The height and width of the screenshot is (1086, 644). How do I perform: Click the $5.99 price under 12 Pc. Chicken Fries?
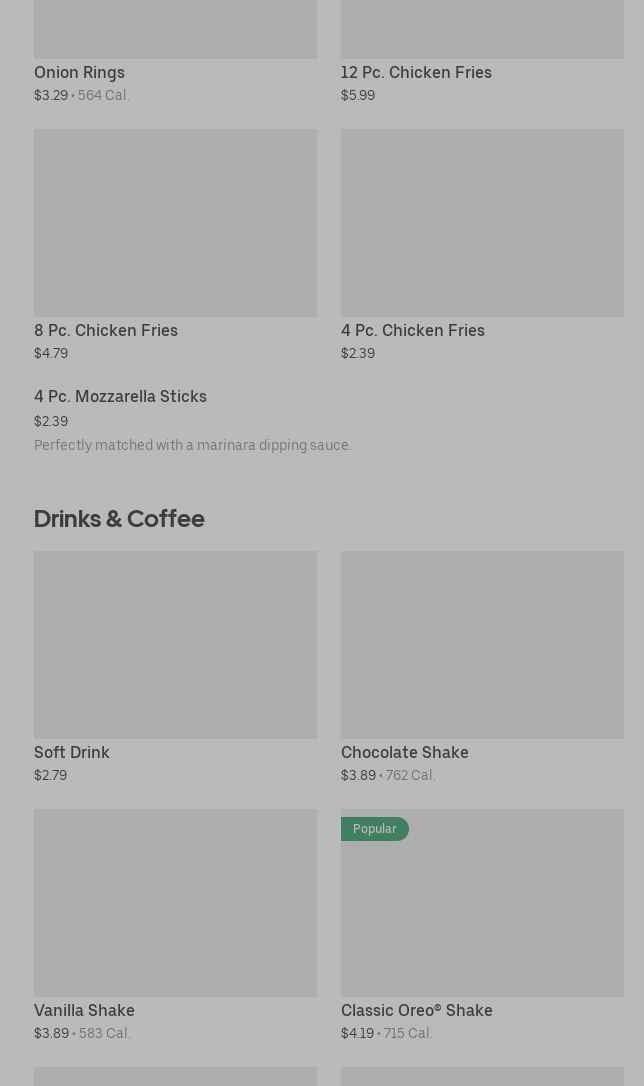[358, 95]
